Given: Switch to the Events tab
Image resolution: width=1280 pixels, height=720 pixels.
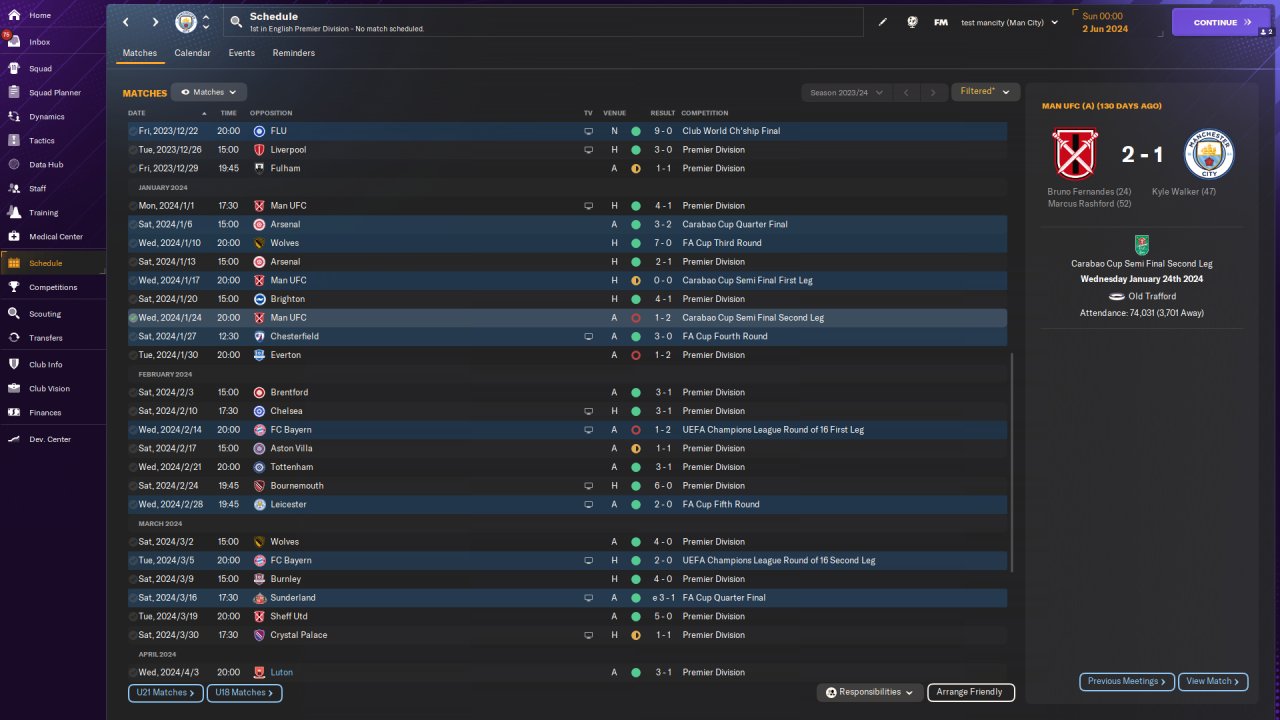Looking at the screenshot, I should [x=241, y=53].
